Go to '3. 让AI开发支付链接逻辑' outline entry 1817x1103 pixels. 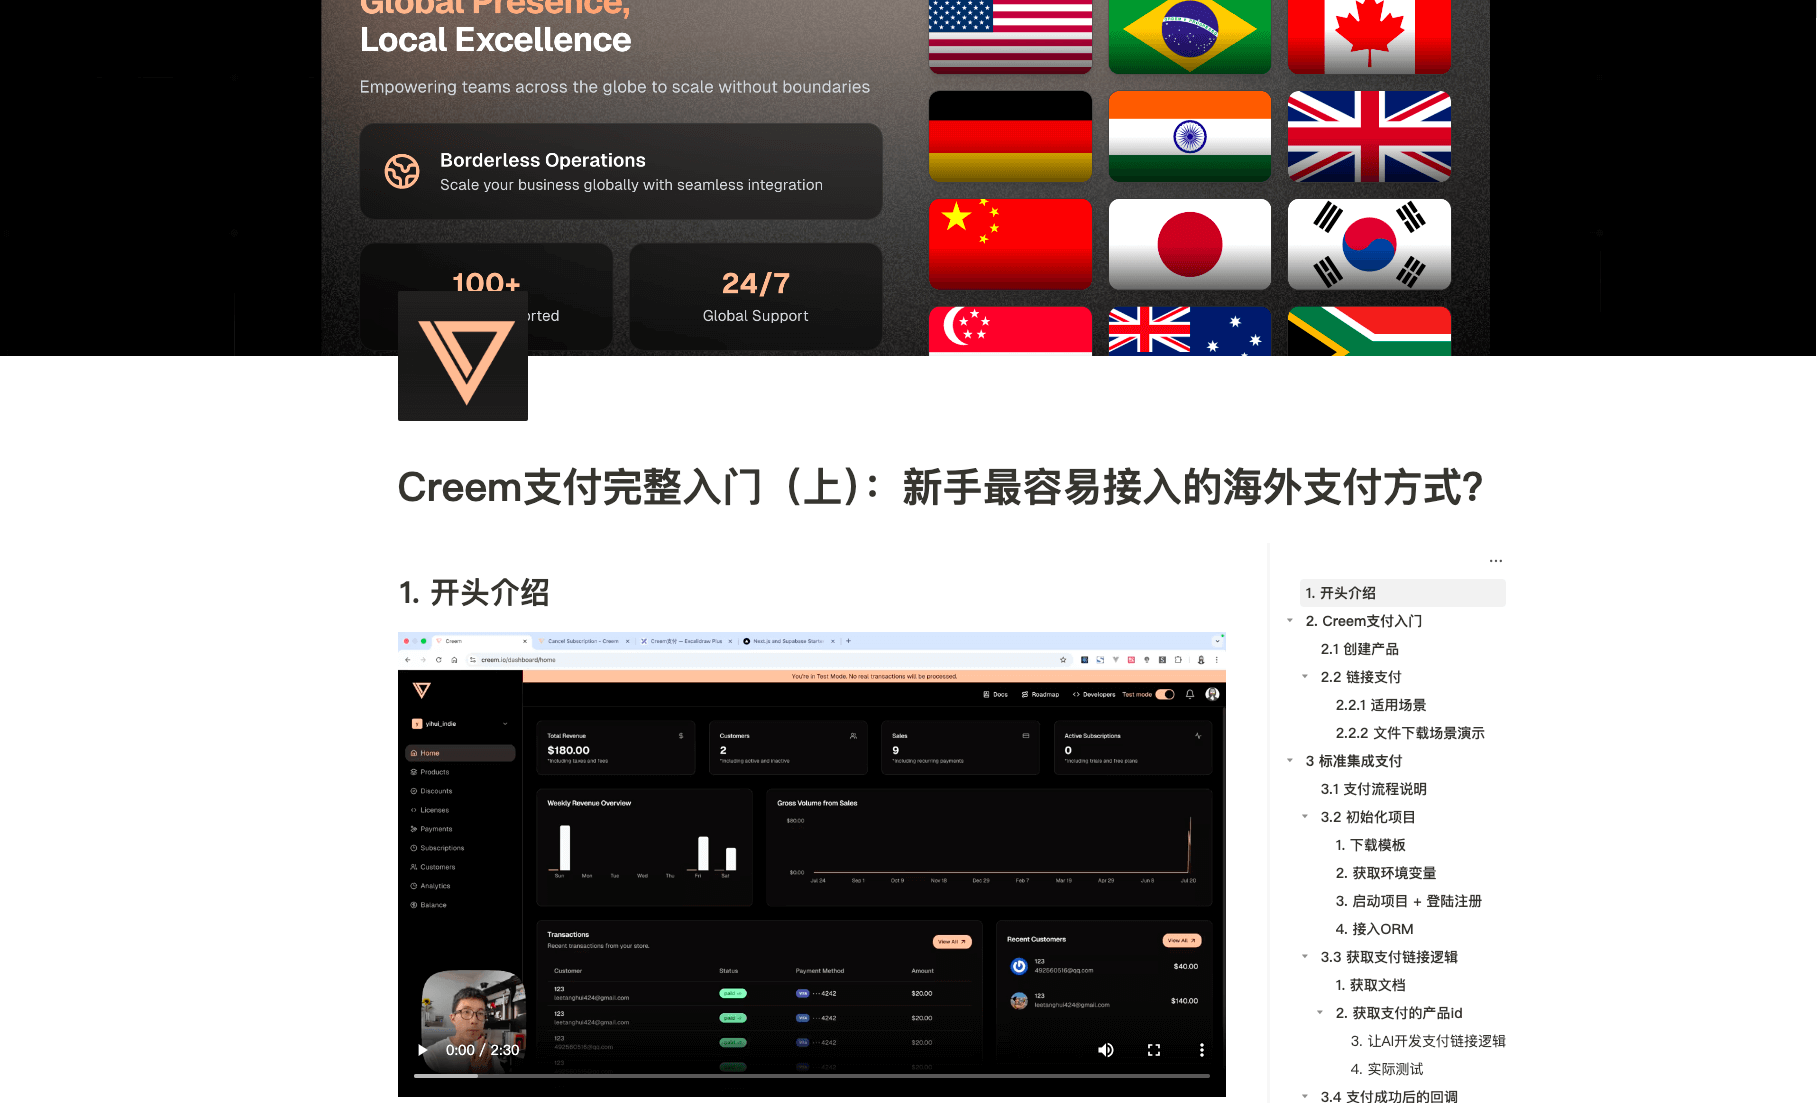click(1428, 1041)
